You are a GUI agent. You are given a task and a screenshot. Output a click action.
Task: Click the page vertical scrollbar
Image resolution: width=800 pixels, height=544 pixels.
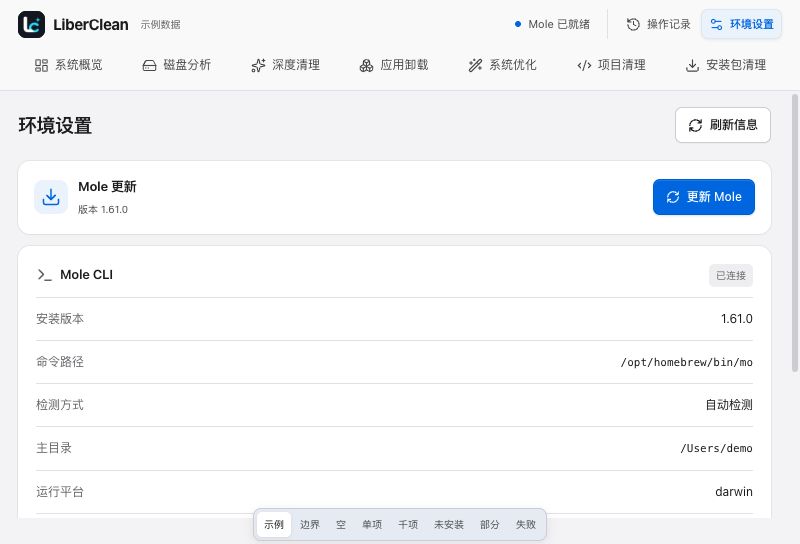pos(795,233)
